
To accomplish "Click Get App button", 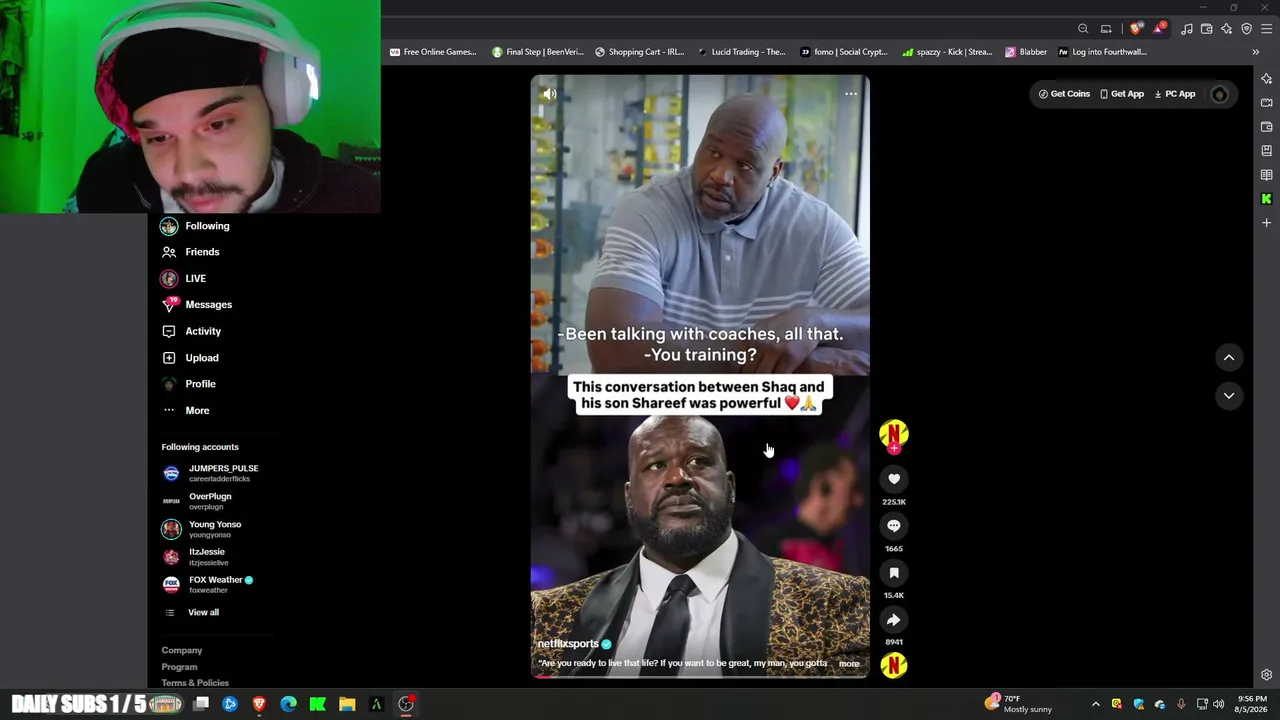I will tap(1122, 94).
